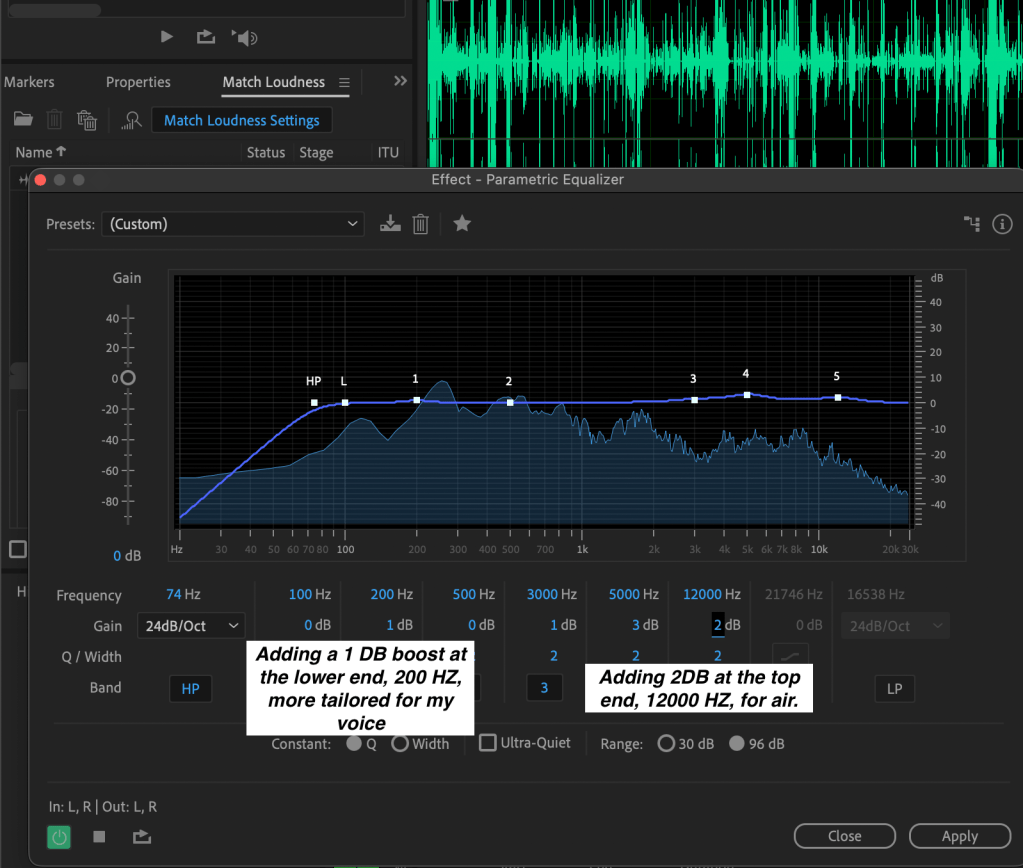Toggle the effect power state button
Viewport: 1023px width, 868px height.
pyautogui.click(x=60, y=837)
